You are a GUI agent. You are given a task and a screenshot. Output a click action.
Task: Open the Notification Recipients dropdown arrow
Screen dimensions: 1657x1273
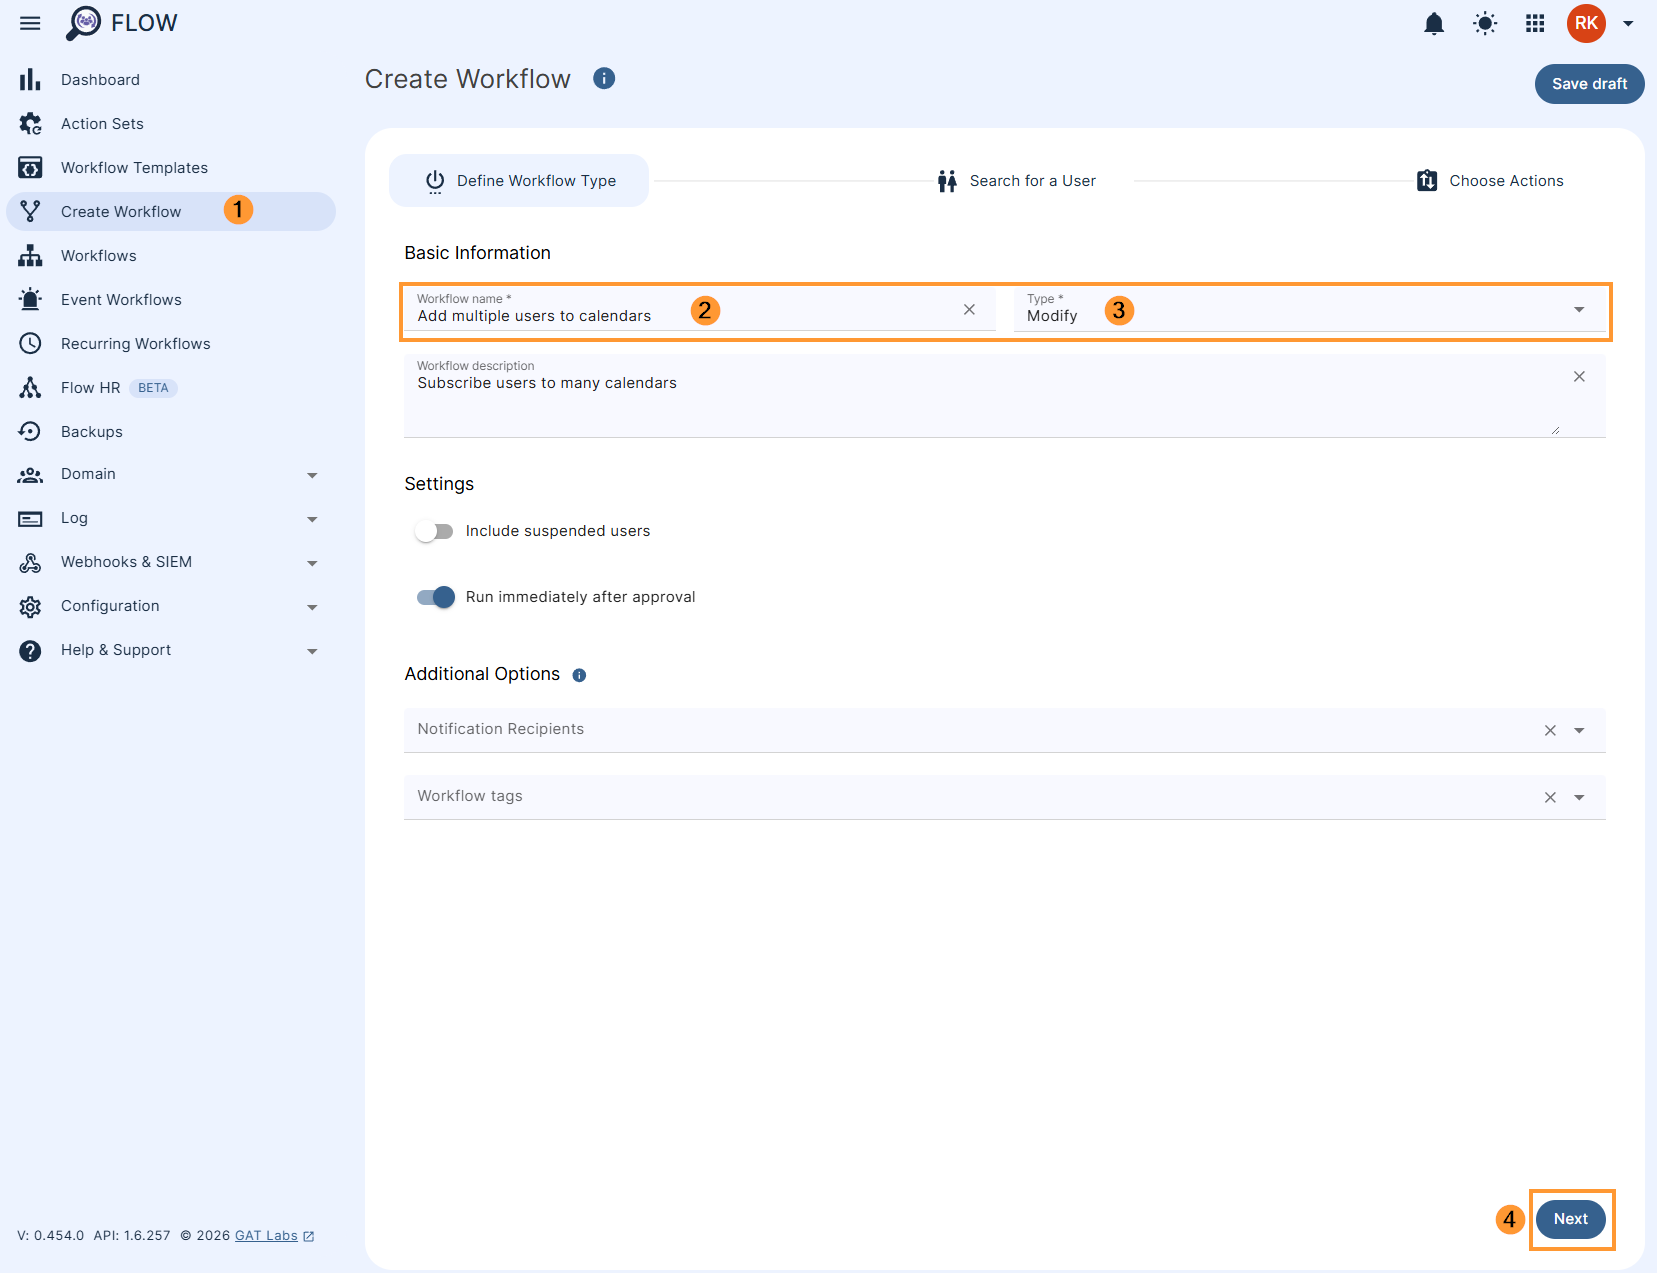pos(1580,731)
